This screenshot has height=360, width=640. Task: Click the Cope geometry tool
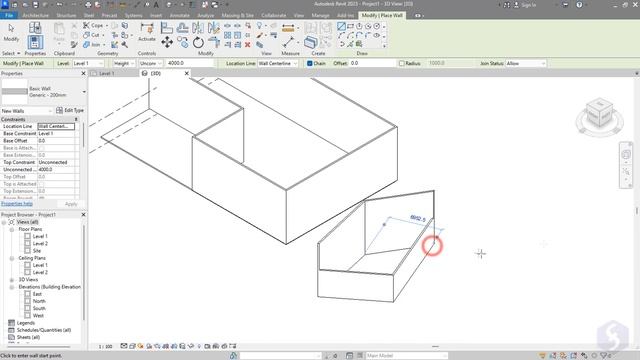click(93, 25)
